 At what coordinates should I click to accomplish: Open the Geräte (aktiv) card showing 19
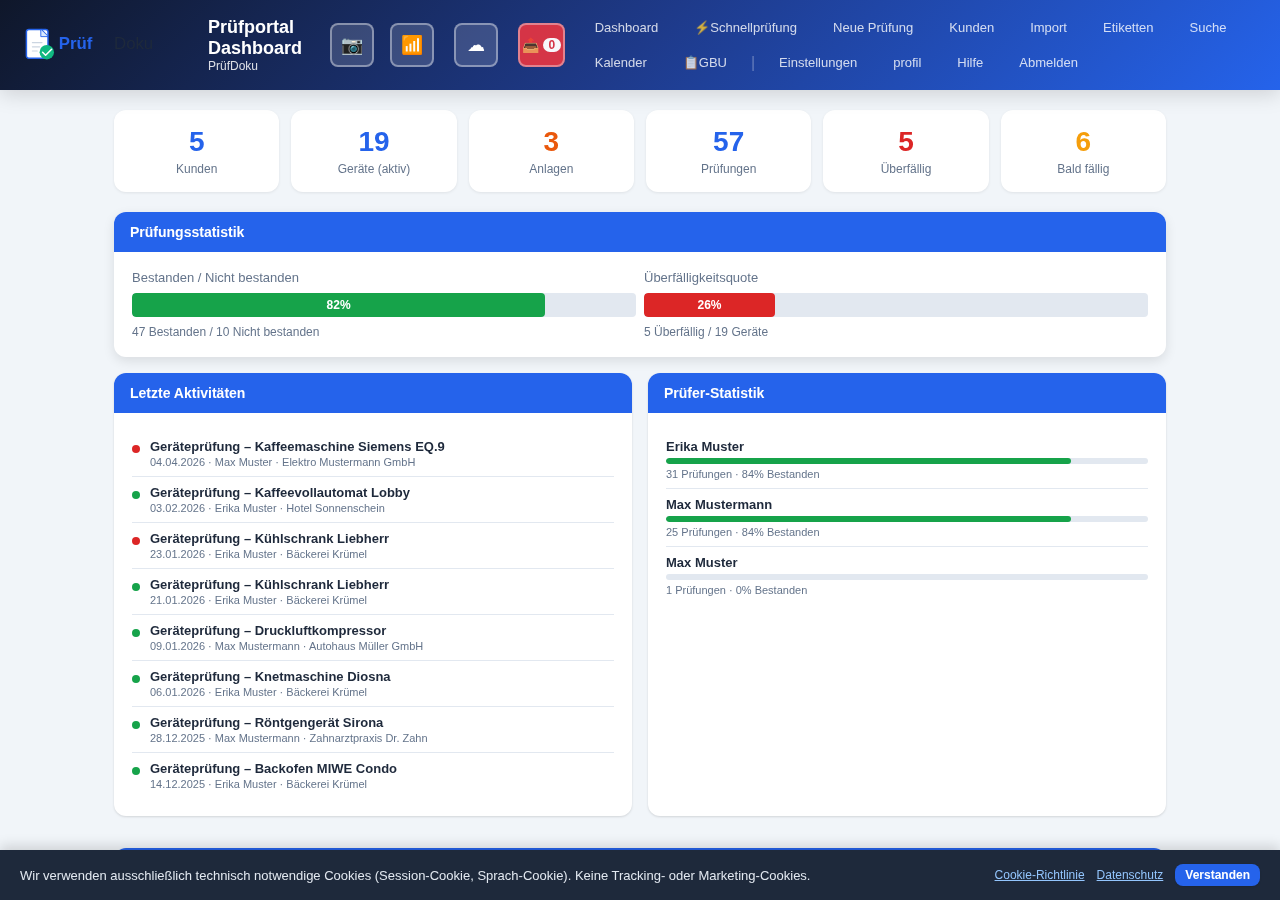coord(374,151)
